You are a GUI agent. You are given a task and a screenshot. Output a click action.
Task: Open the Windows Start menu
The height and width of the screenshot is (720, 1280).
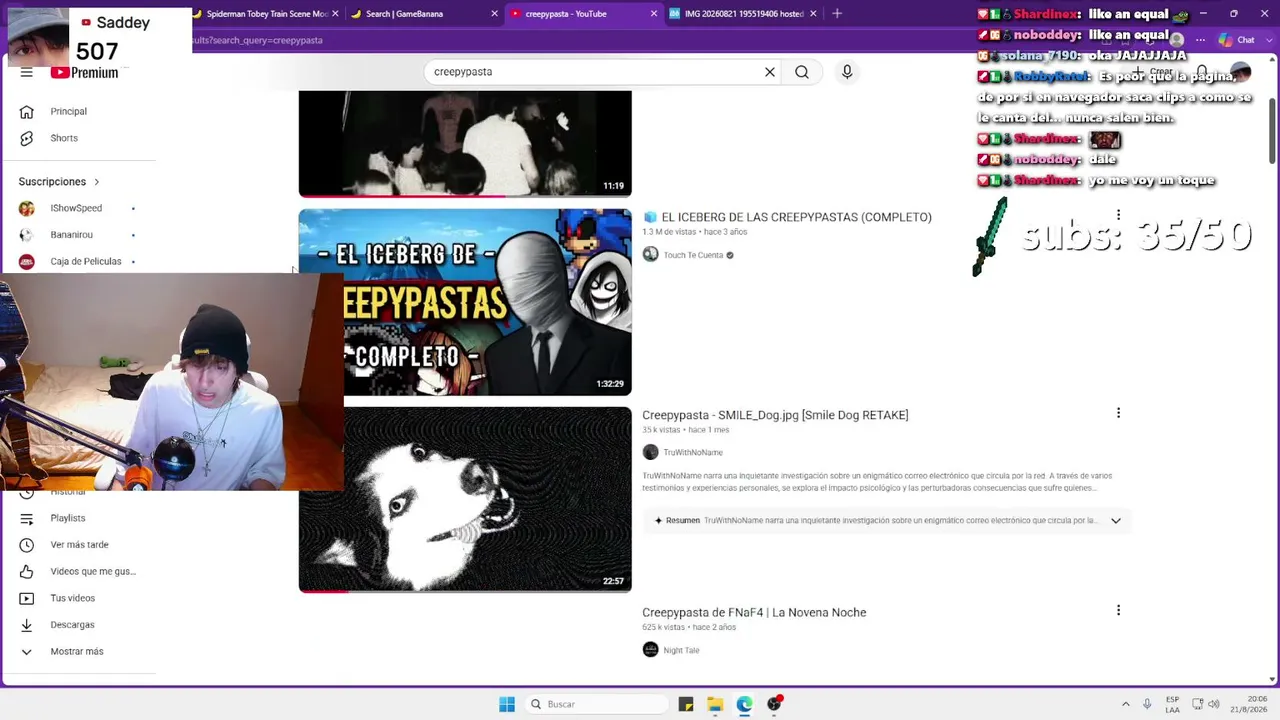(x=507, y=704)
